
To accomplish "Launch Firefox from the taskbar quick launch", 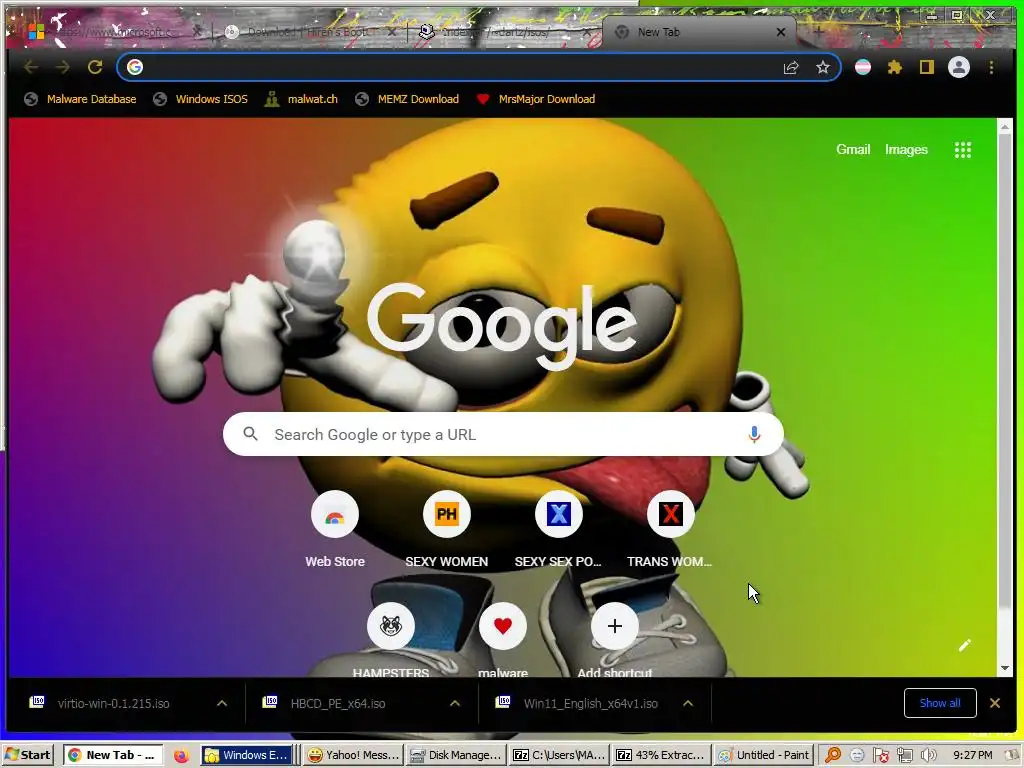I will [181, 755].
